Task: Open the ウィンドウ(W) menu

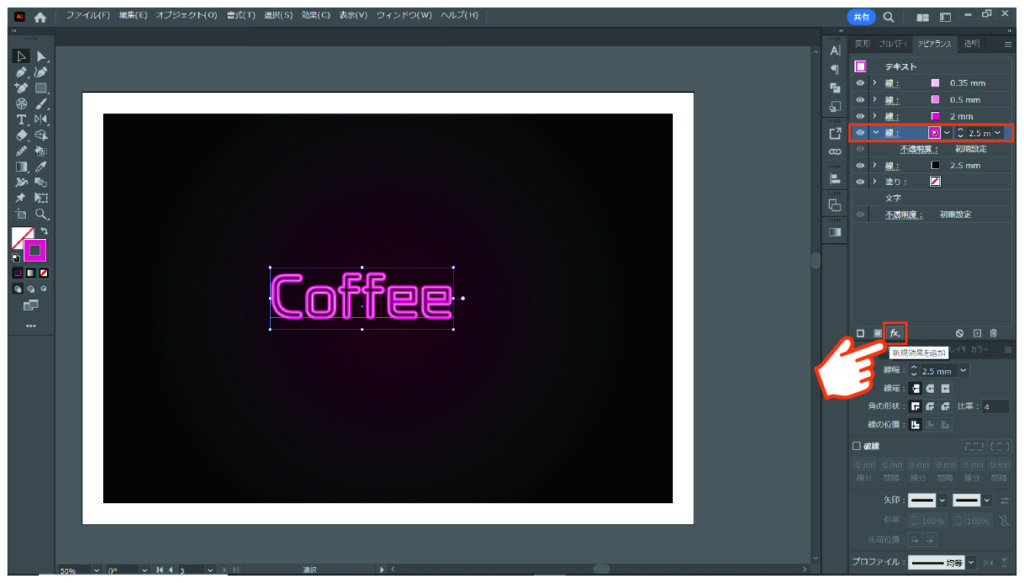Action: click(404, 15)
